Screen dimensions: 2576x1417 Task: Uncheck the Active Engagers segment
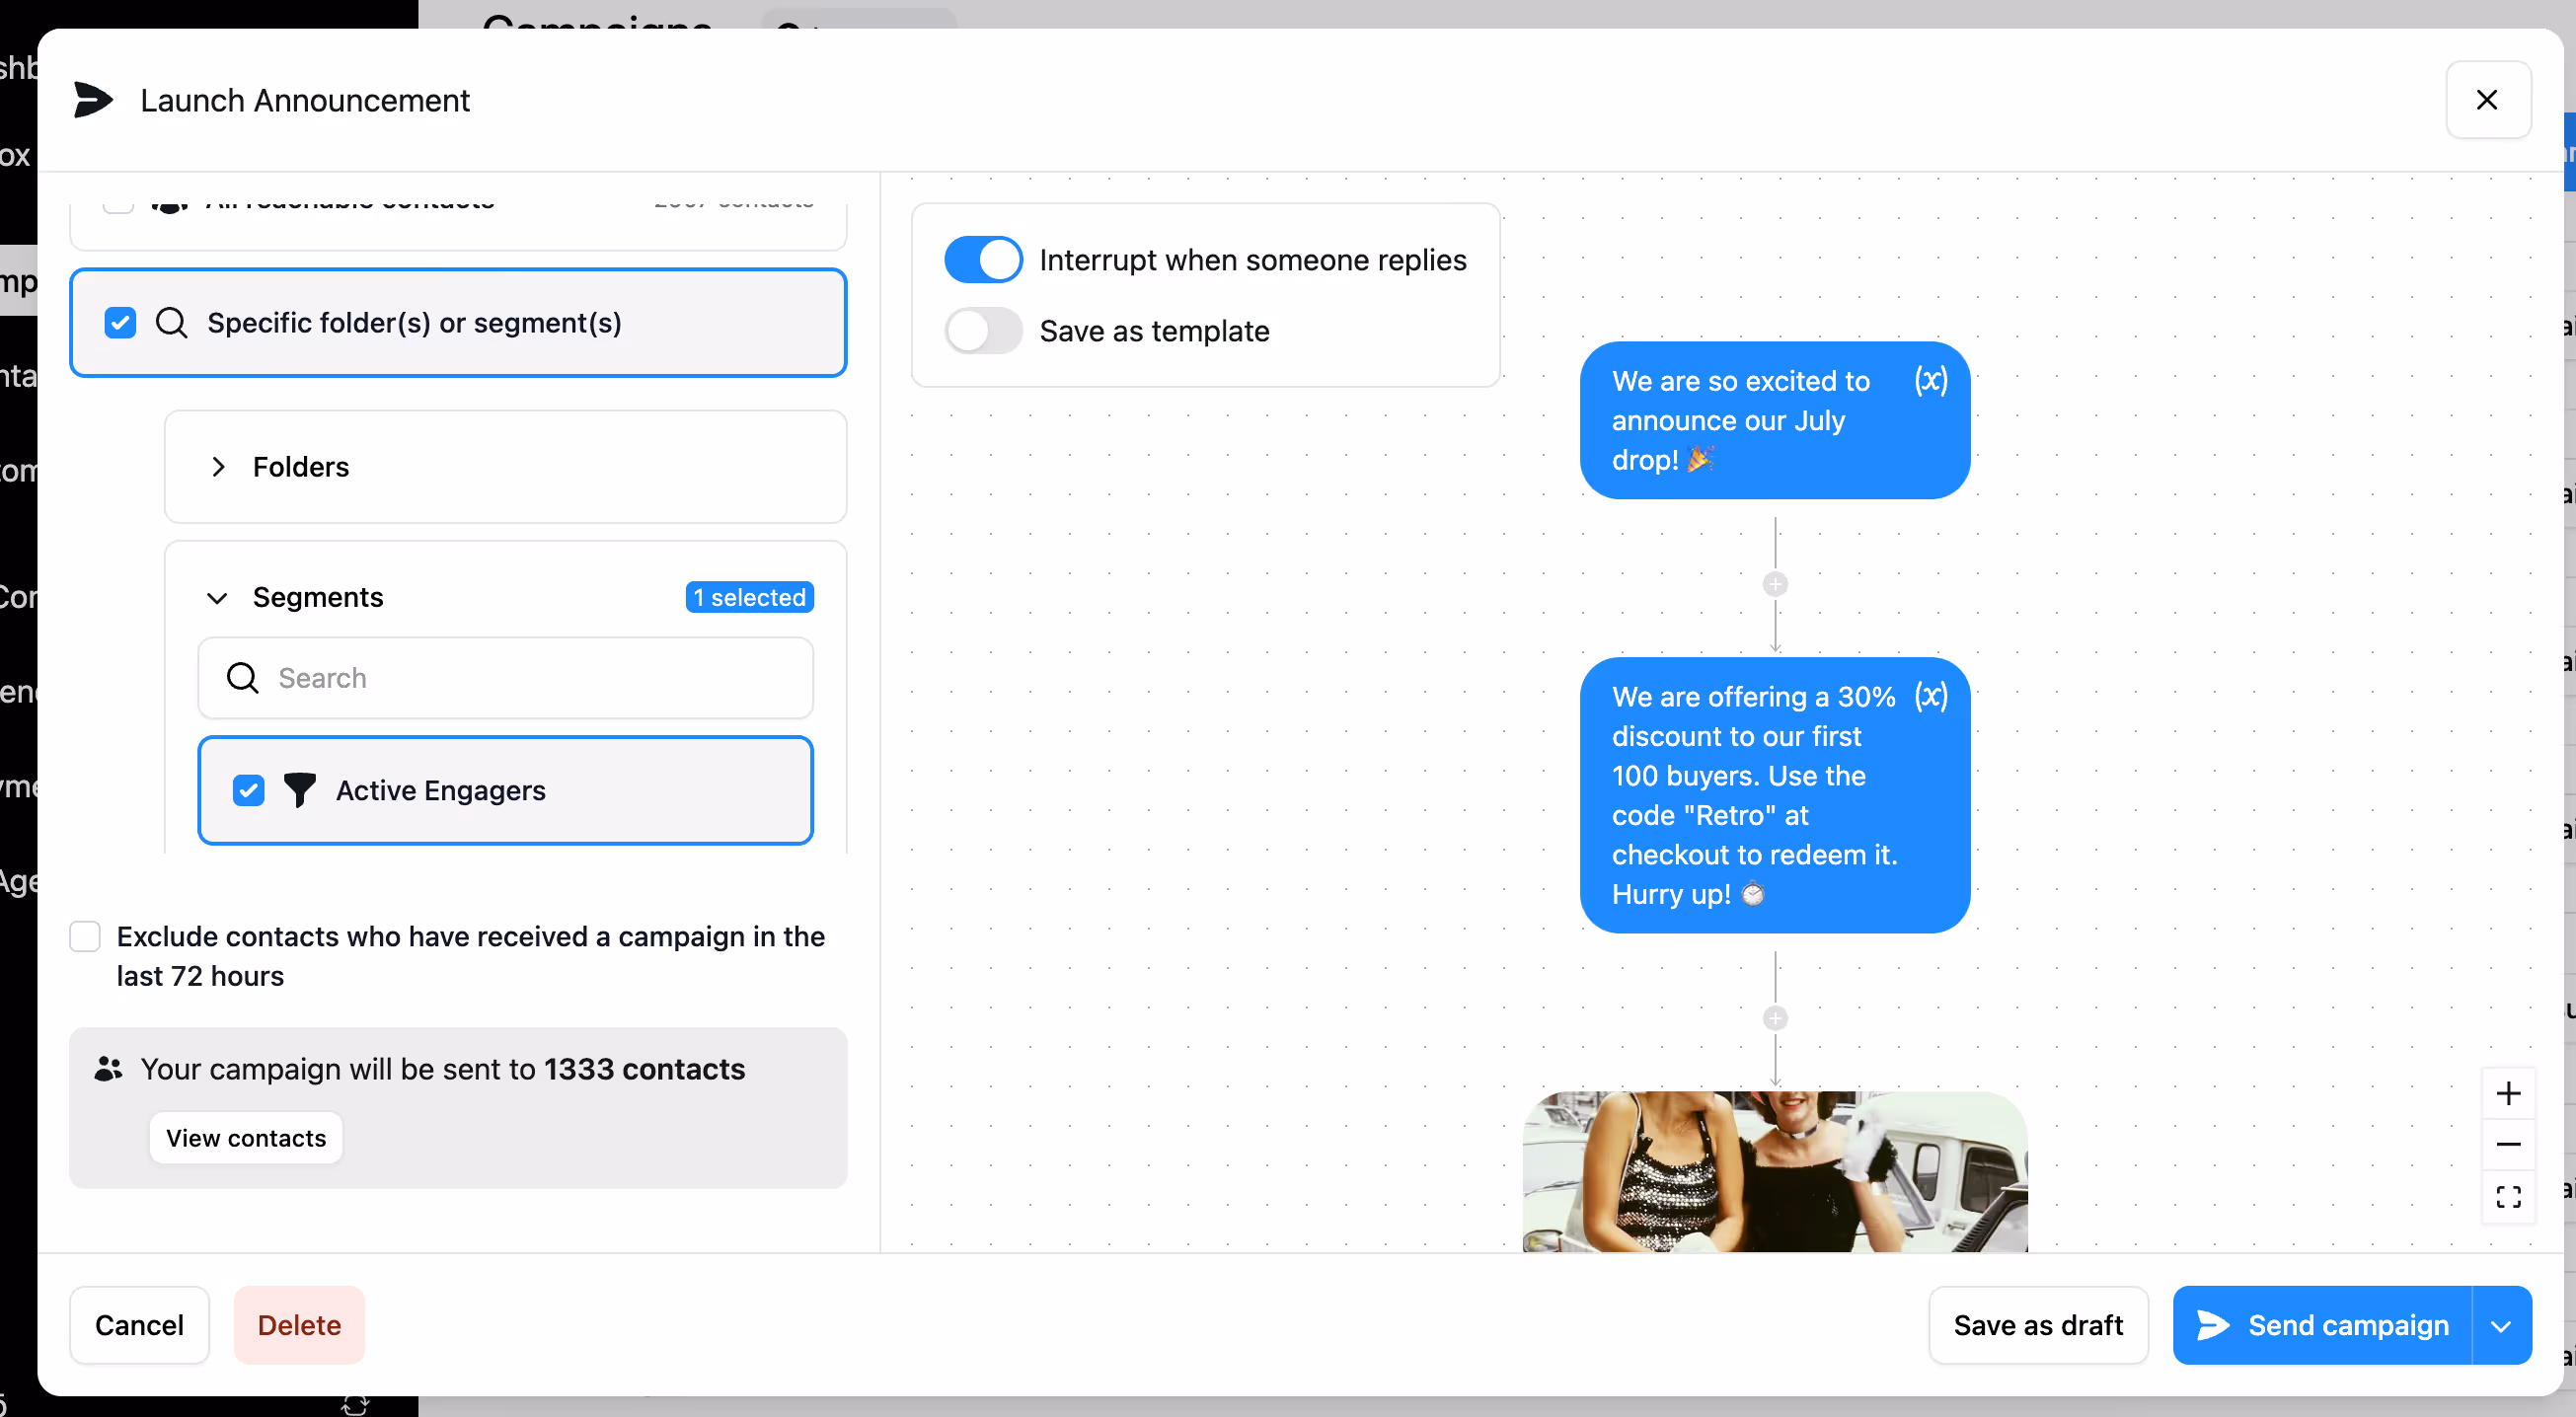[248, 790]
